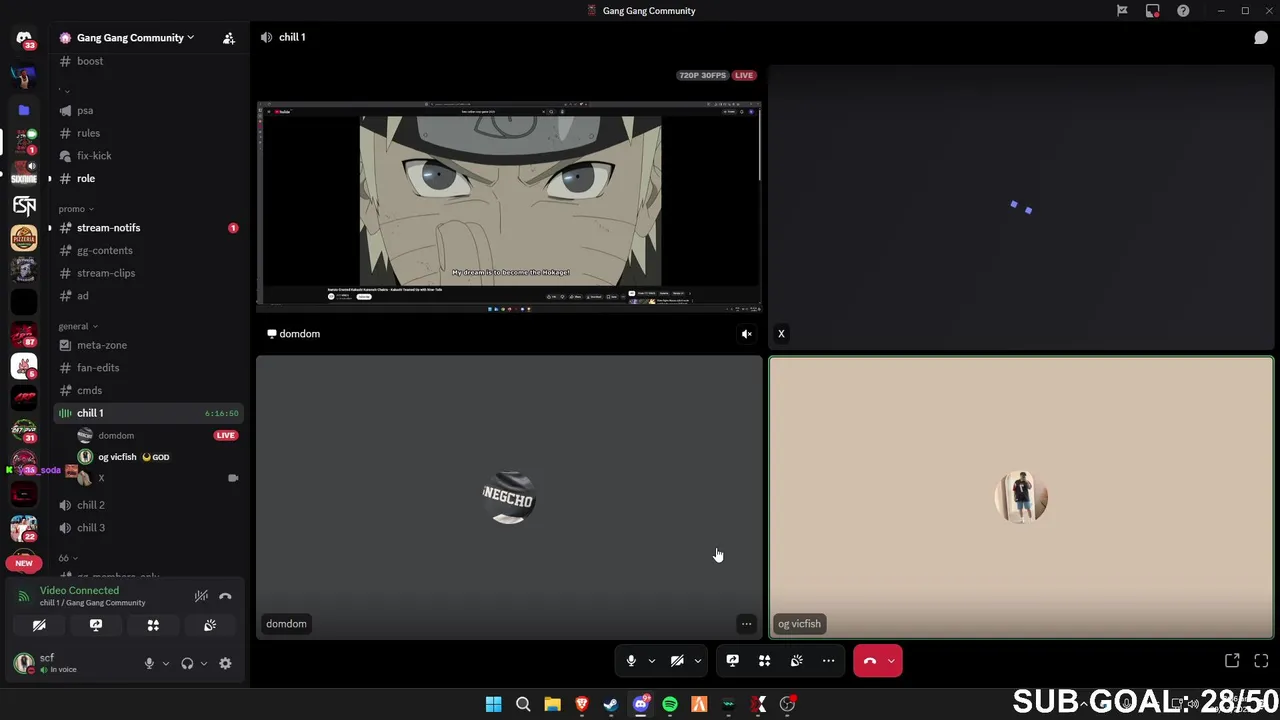Open more options in call control bar
Screen dimensions: 1280x720
tap(828, 661)
